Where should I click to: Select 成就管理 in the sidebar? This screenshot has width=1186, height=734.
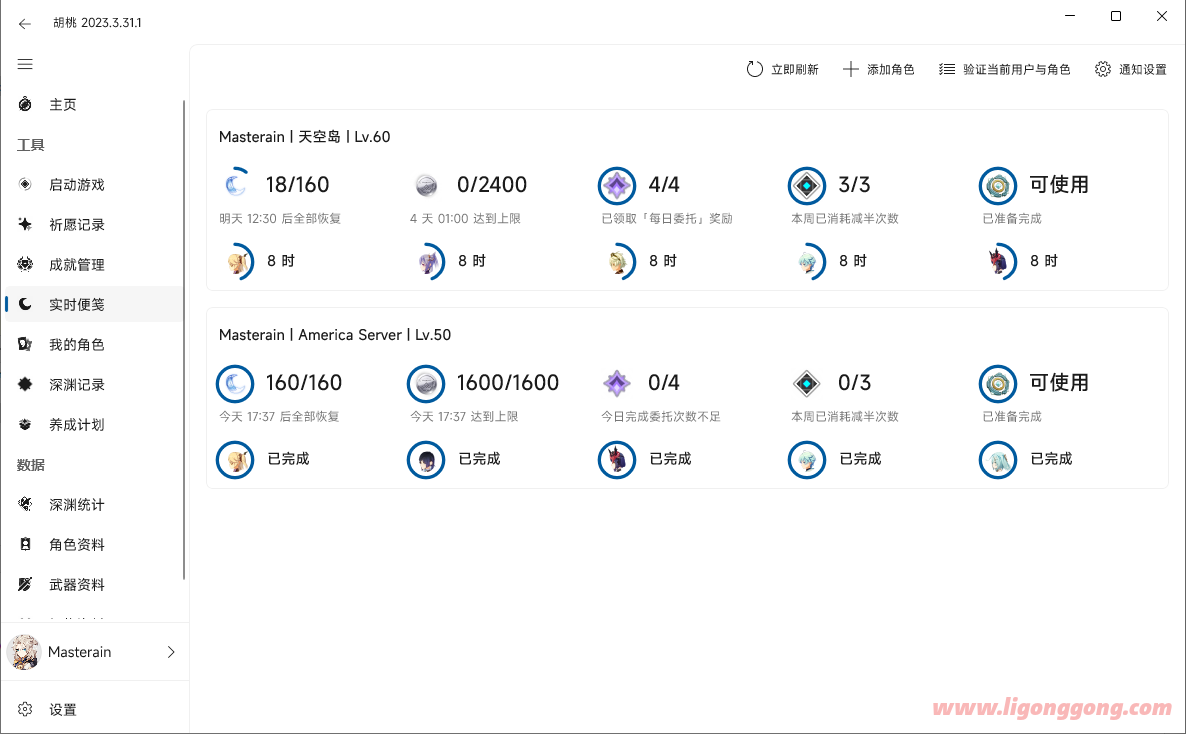tap(77, 265)
